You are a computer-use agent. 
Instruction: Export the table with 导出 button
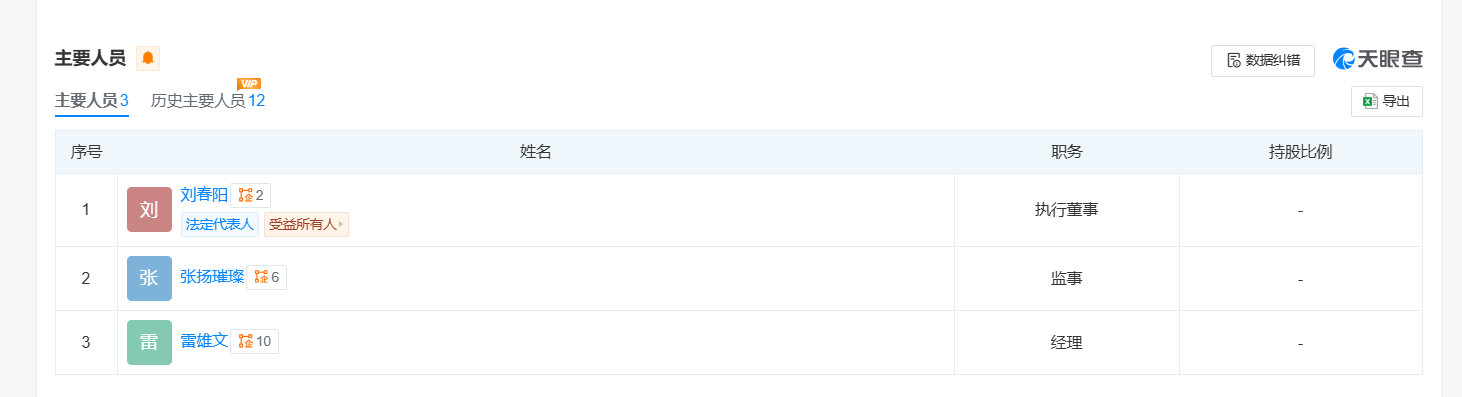1387,101
